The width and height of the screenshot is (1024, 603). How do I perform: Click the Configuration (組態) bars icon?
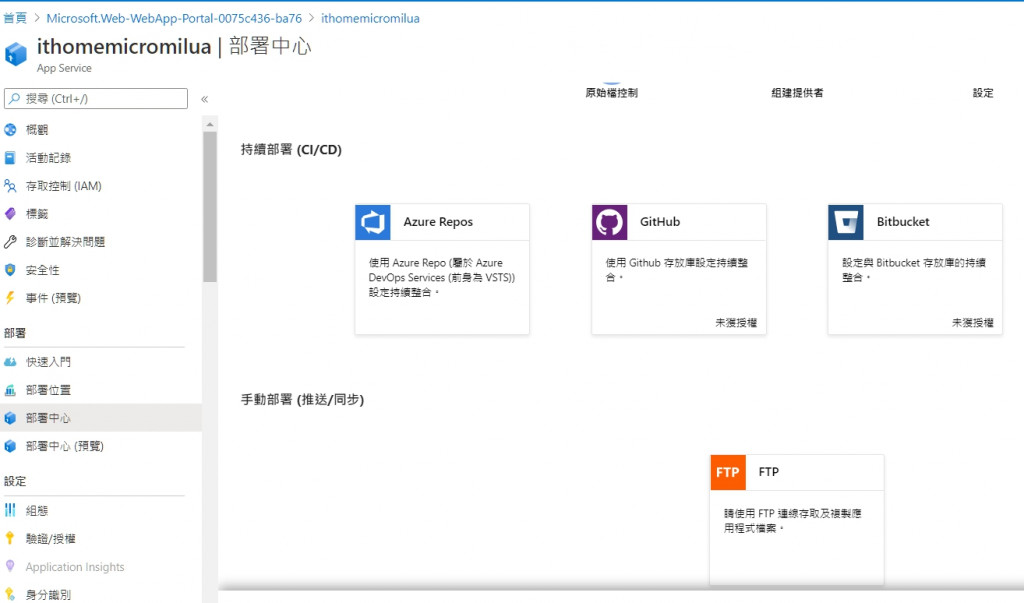point(10,510)
